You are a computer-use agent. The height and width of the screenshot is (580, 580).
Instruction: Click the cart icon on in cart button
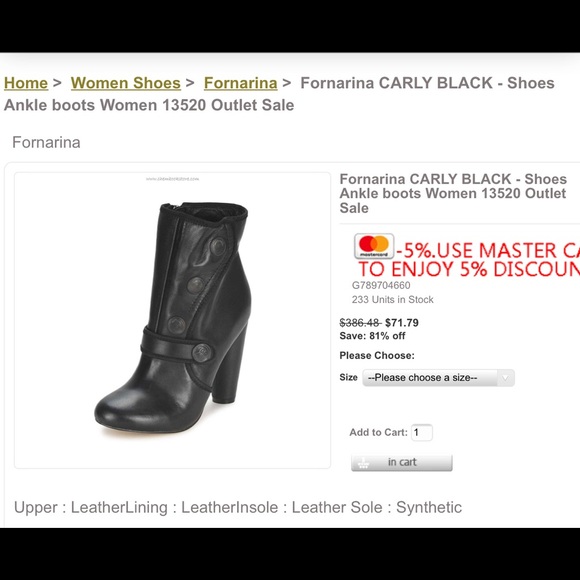pyautogui.click(x=364, y=463)
